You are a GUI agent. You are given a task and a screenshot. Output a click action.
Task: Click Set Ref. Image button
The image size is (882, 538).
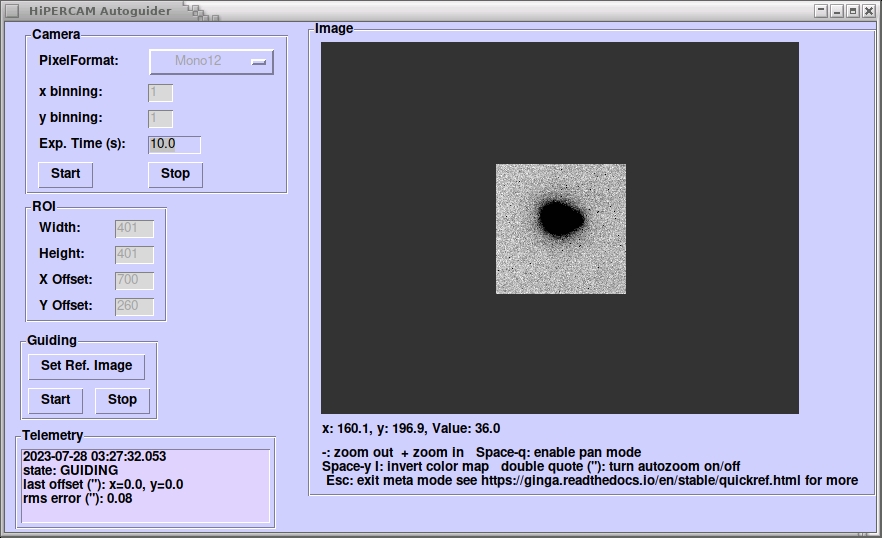[87, 367]
